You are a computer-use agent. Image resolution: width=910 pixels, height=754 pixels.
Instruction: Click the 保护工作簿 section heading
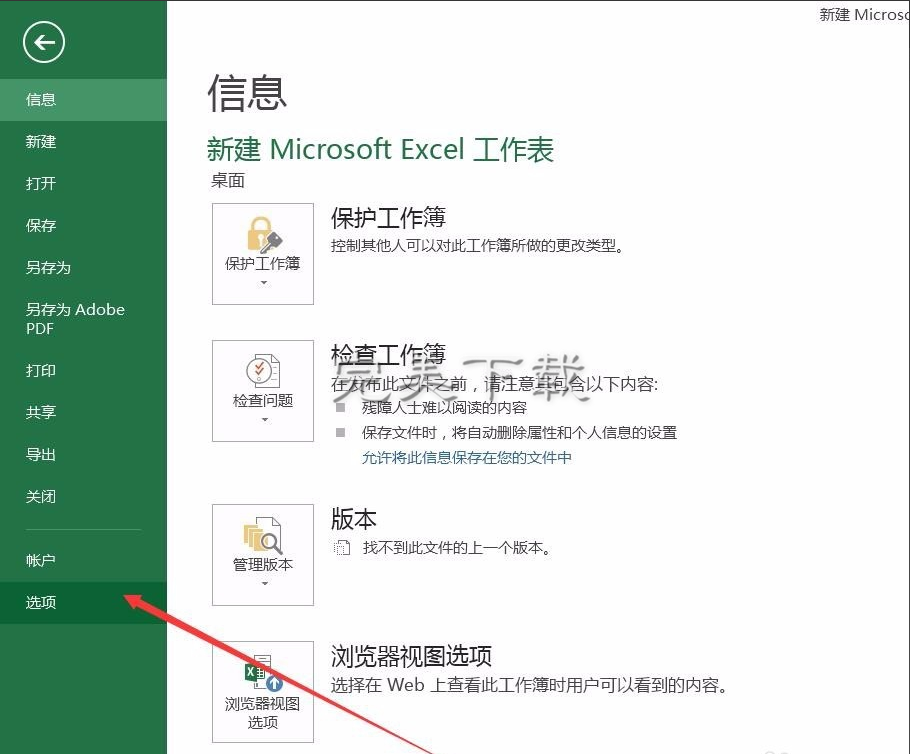(388, 218)
